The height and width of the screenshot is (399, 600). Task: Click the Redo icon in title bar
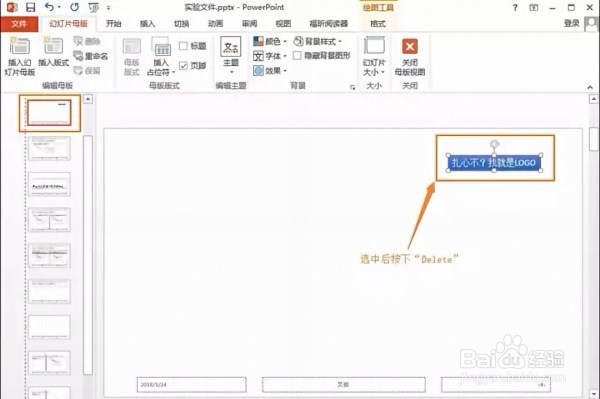pos(75,7)
